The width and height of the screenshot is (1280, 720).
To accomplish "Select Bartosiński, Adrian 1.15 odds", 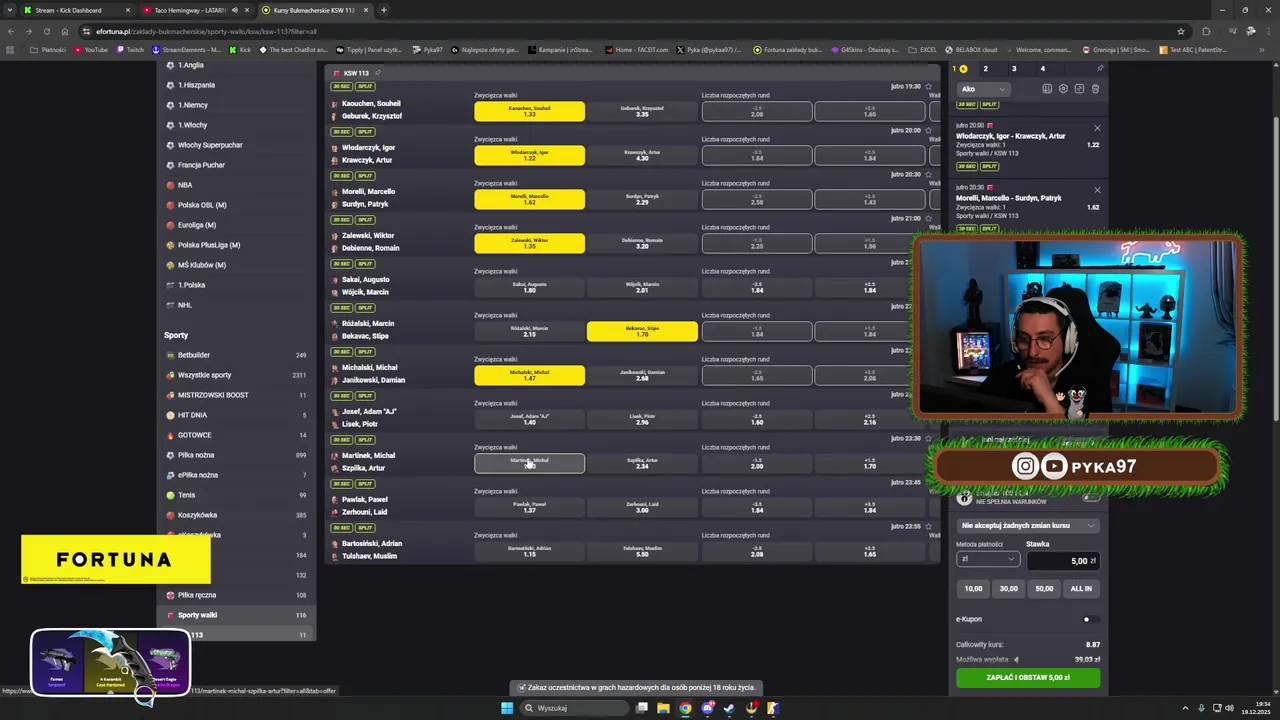I will coord(529,551).
